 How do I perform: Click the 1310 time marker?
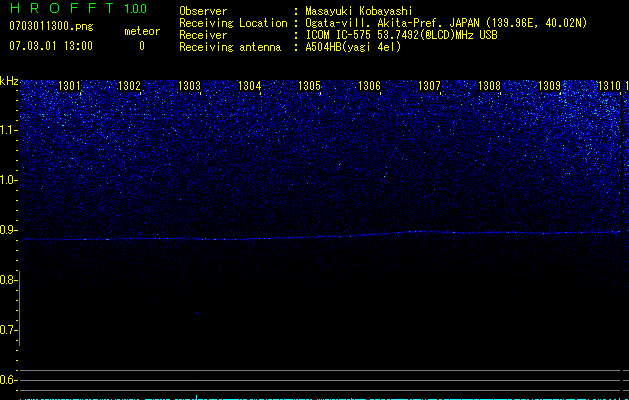(609, 86)
